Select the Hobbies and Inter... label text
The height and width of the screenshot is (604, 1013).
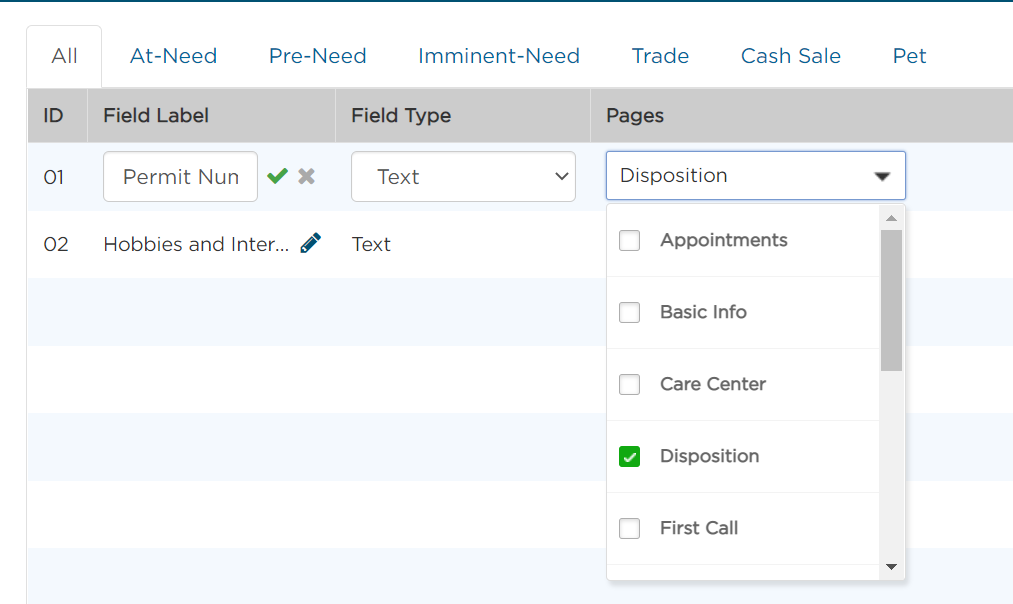[196, 244]
